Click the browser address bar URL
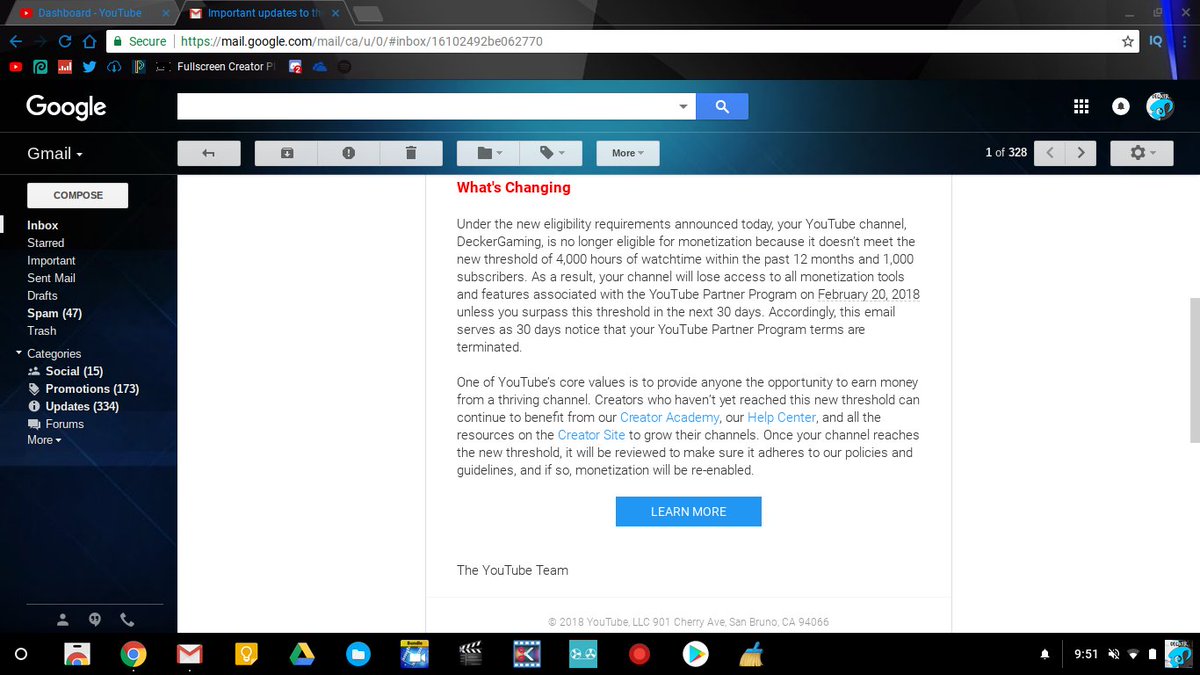The height and width of the screenshot is (675, 1200). (x=360, y=42)
